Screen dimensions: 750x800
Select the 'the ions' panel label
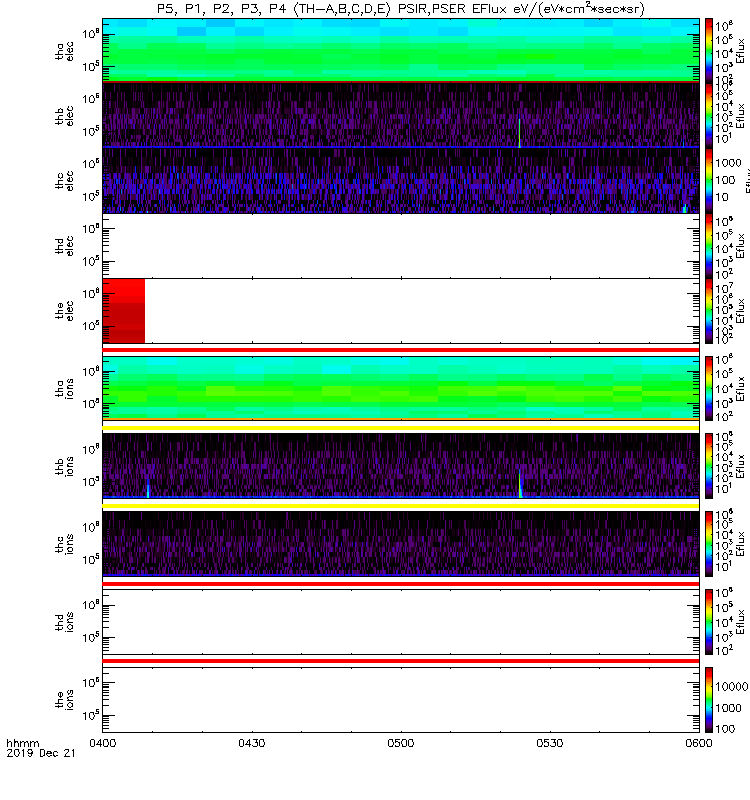point(64,699)
